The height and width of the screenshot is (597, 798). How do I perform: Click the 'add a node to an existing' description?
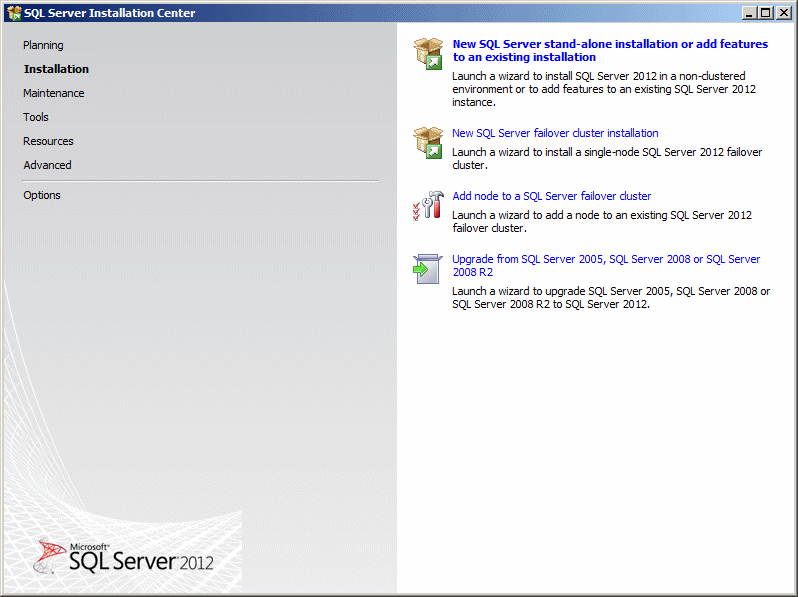pos(602,221)
